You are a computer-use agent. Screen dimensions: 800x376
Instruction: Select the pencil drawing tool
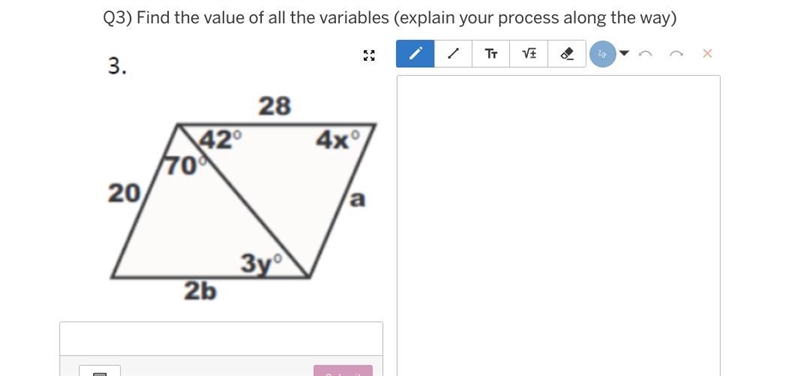coord(415,54)
